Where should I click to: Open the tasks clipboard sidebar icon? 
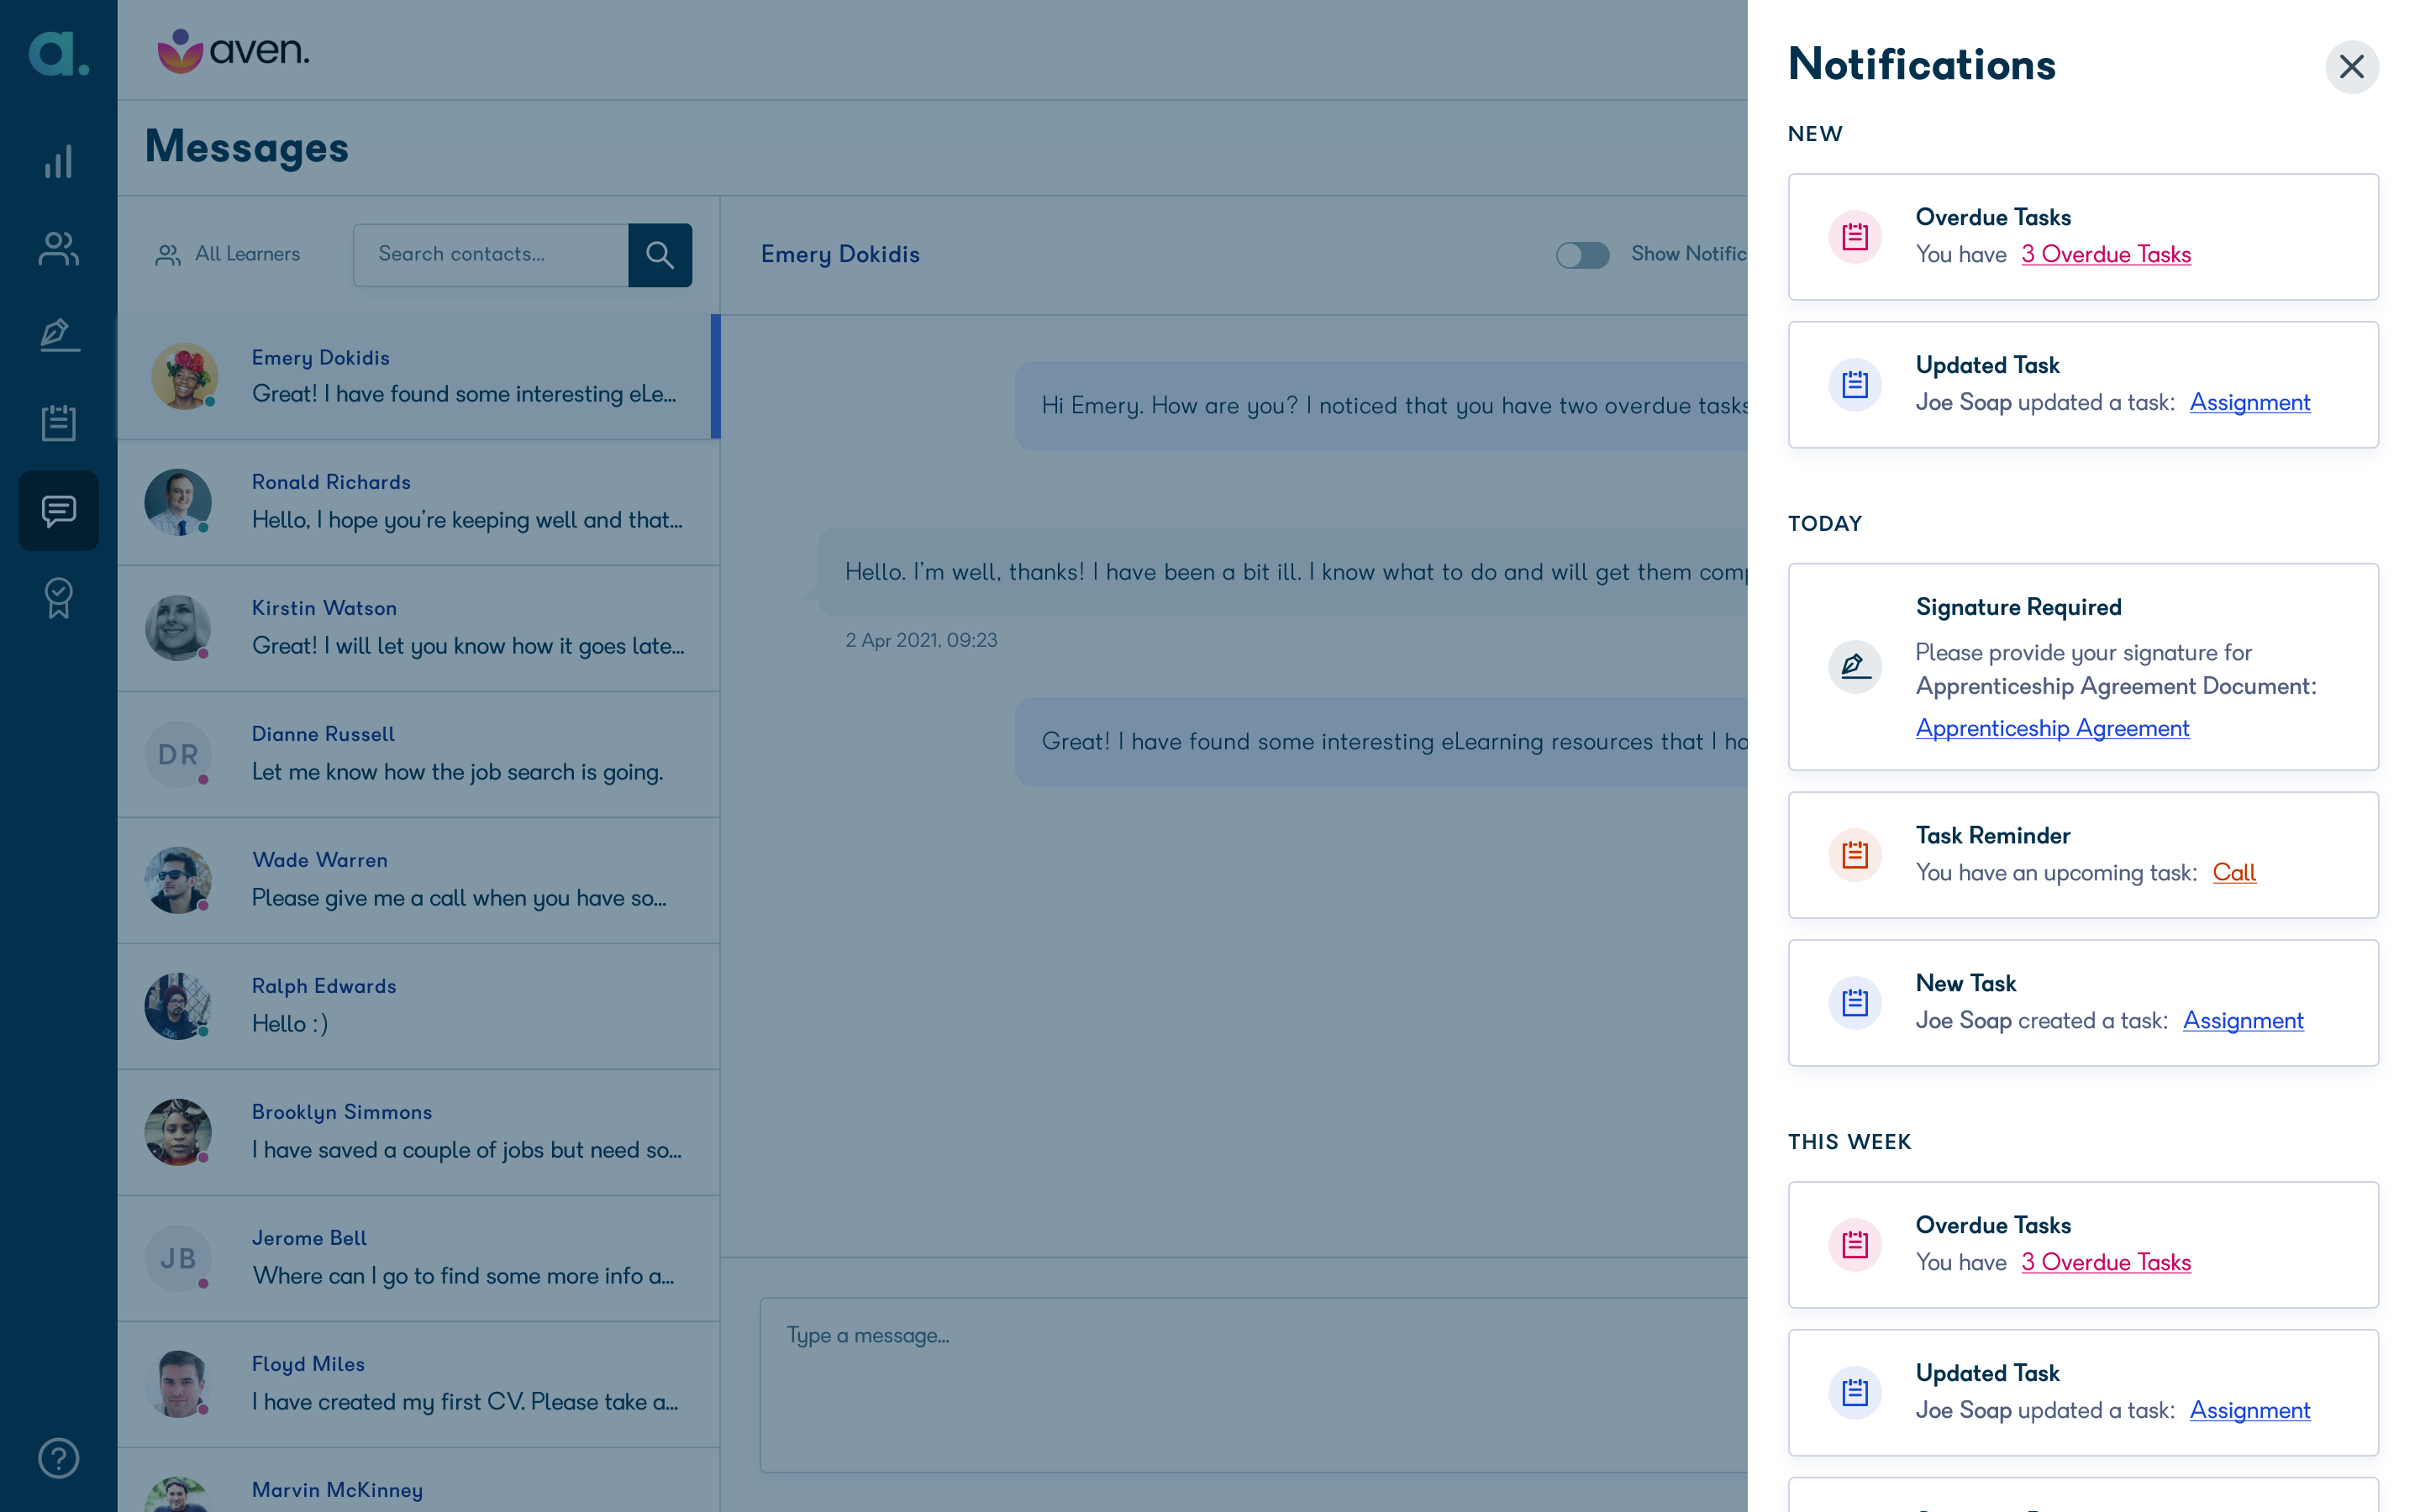pos(59,422)
